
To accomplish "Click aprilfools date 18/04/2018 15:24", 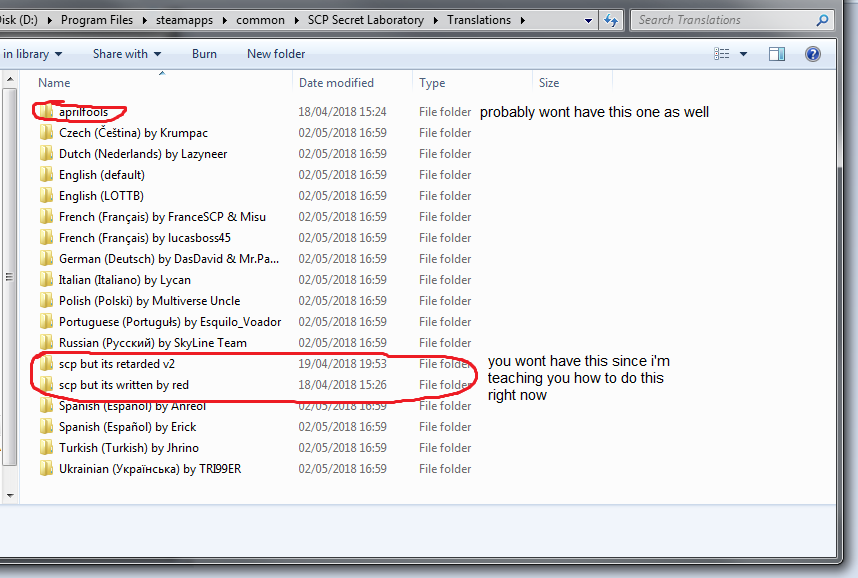I will pos(342,112).
